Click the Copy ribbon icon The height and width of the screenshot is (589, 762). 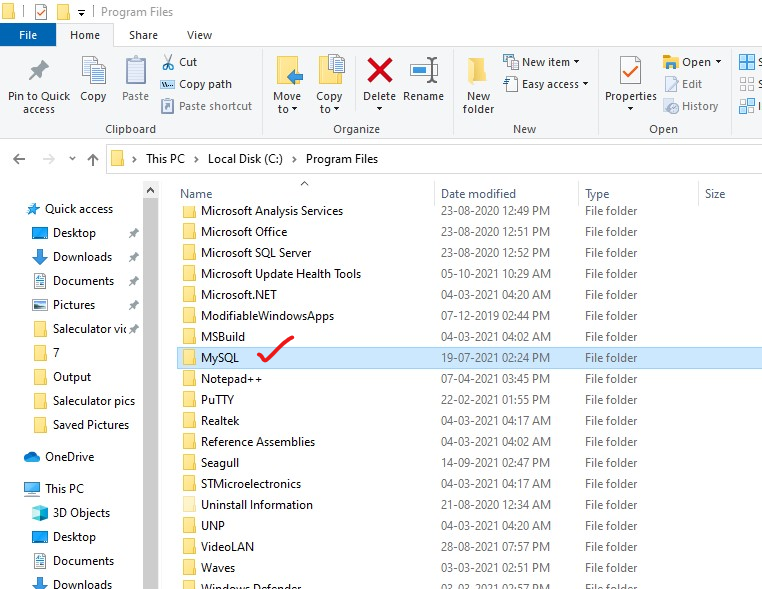pos(93,71)
